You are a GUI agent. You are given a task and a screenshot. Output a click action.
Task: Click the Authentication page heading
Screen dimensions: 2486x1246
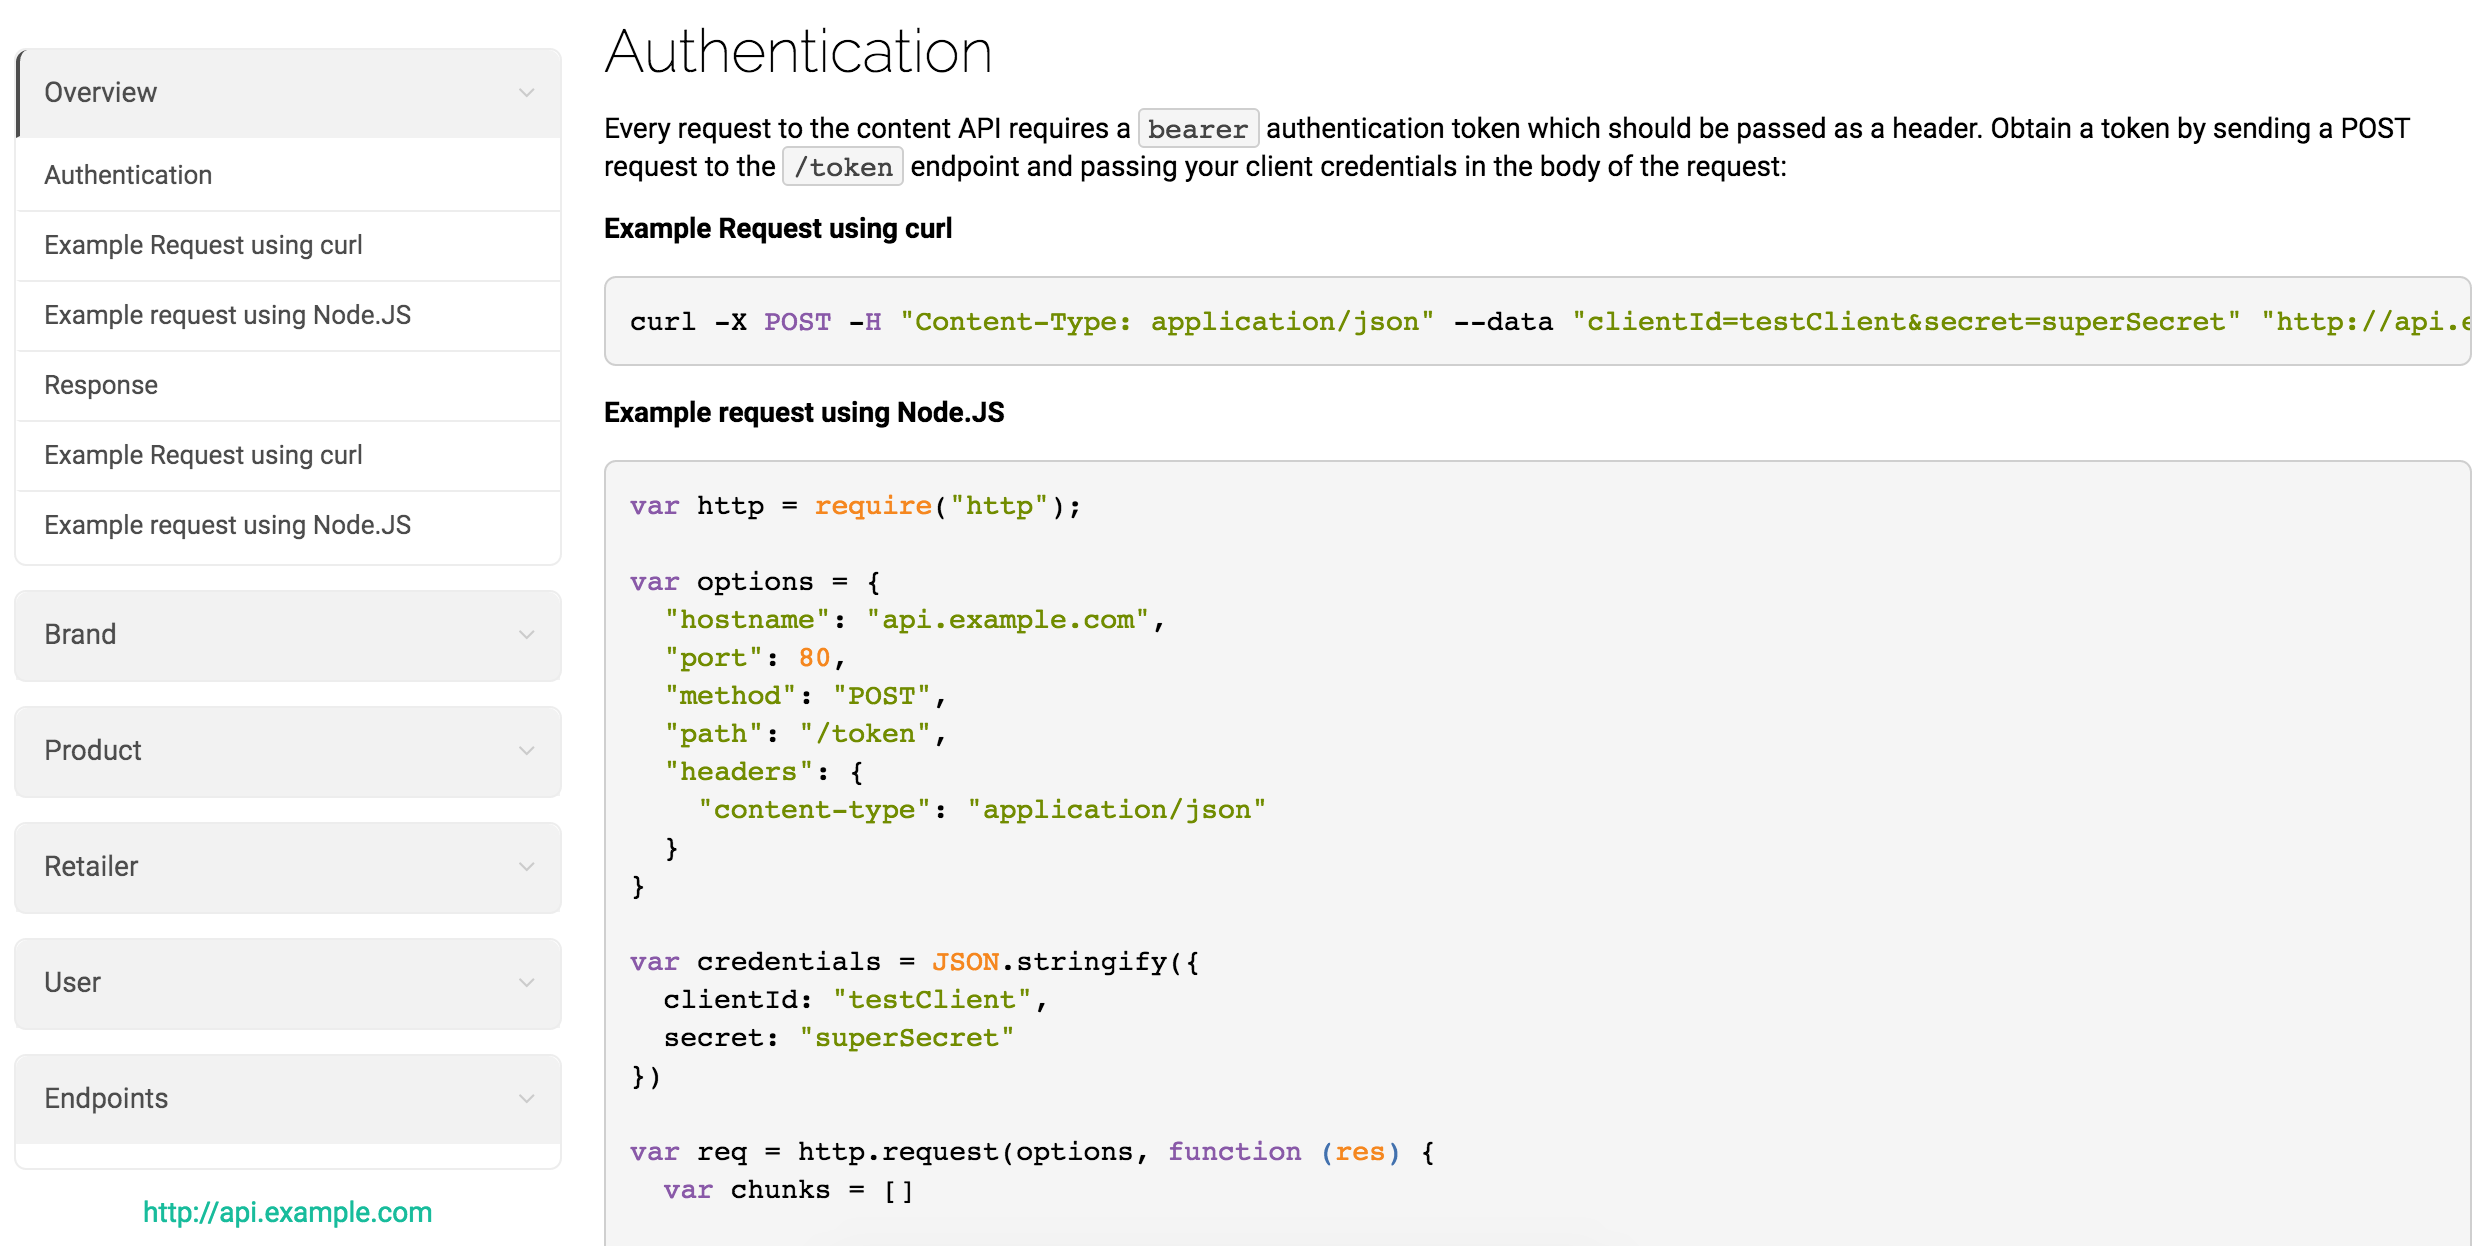pyautogui.click(x=798, y=52)
